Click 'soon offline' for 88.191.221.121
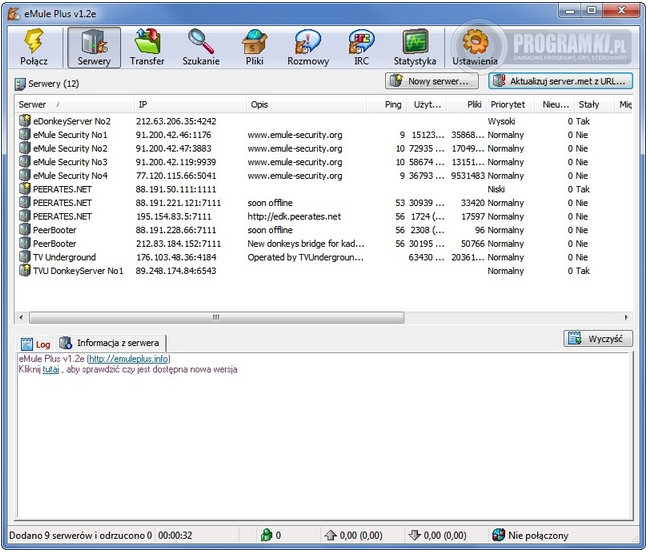The width and height of the screenshot is (649, 553). click(x=270, y=203)
